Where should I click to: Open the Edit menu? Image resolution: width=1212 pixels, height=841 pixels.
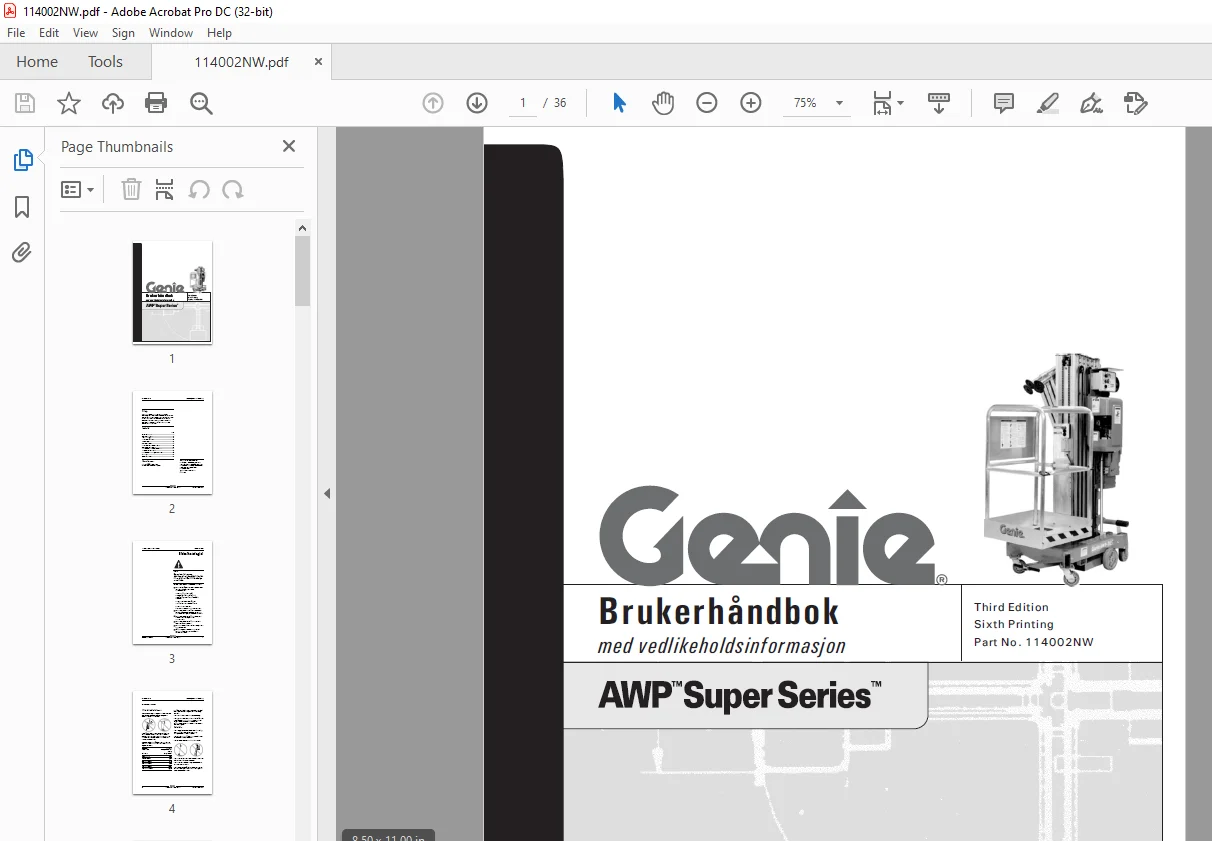pyautogui.click(x=49, y=33)
